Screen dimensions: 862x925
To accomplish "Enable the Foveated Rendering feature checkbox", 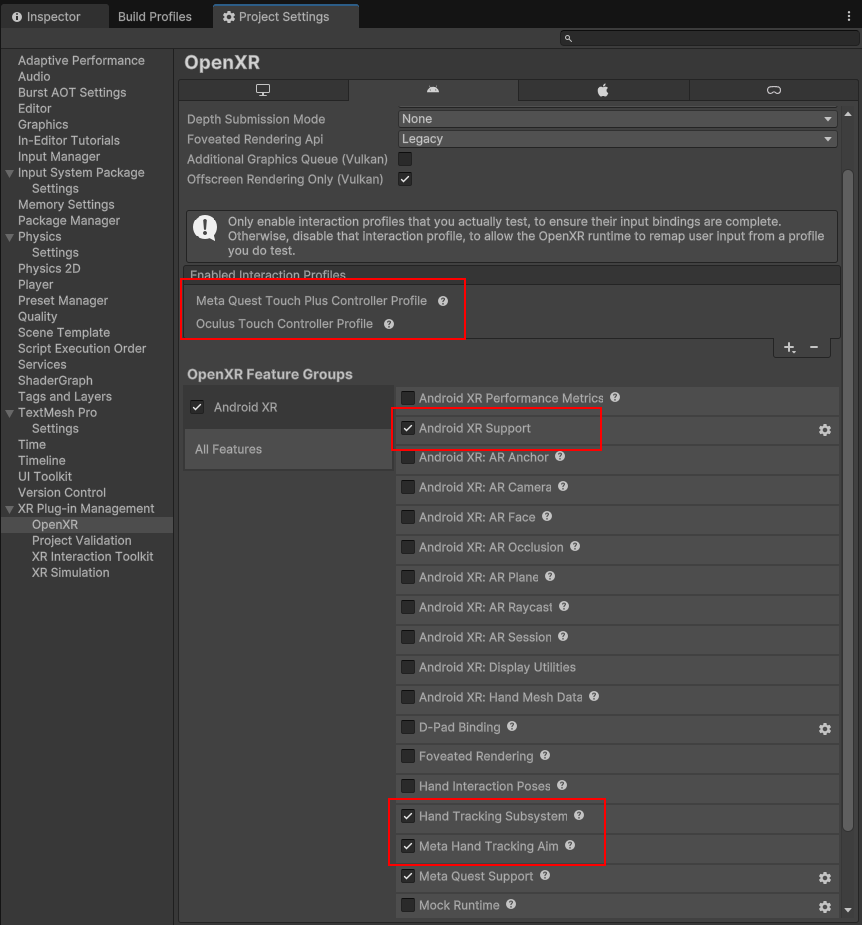I will 408,756.
